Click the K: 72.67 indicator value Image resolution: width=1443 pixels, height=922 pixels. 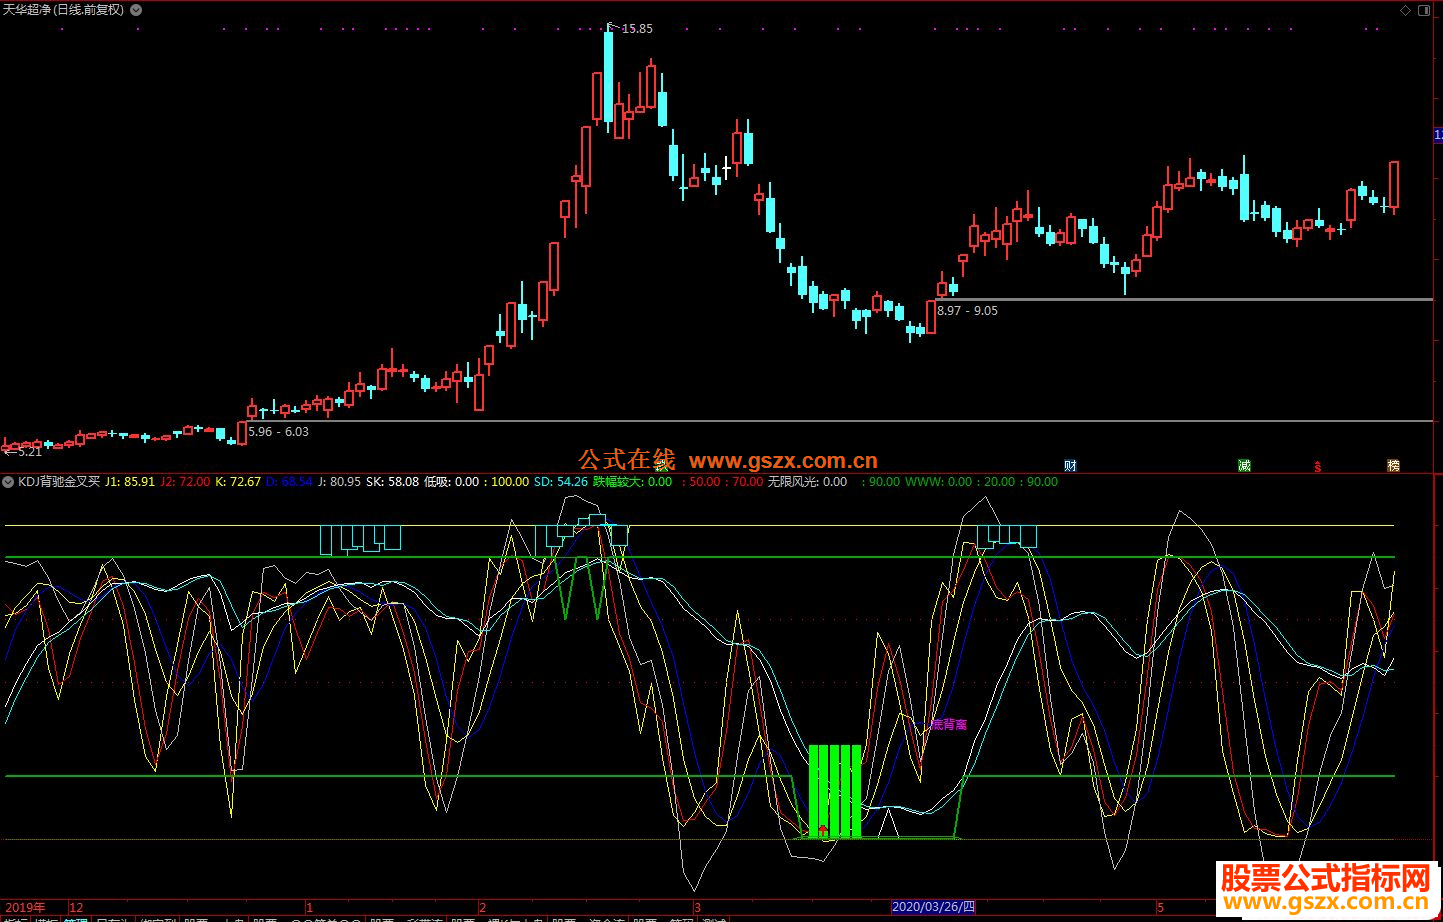tap(238, 482)
